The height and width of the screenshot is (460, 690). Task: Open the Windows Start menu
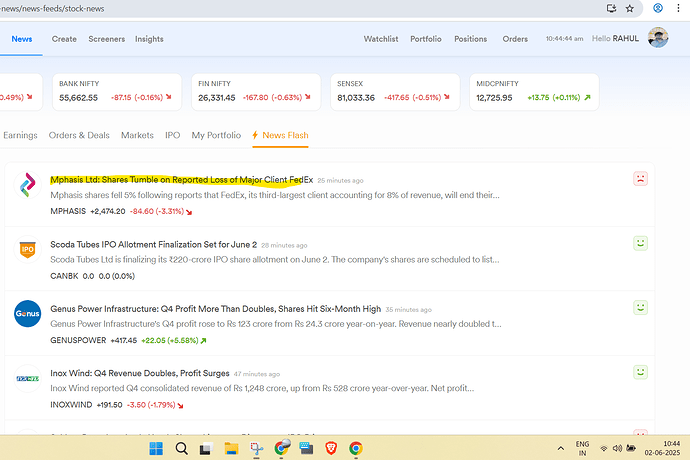tap(156, 449)
